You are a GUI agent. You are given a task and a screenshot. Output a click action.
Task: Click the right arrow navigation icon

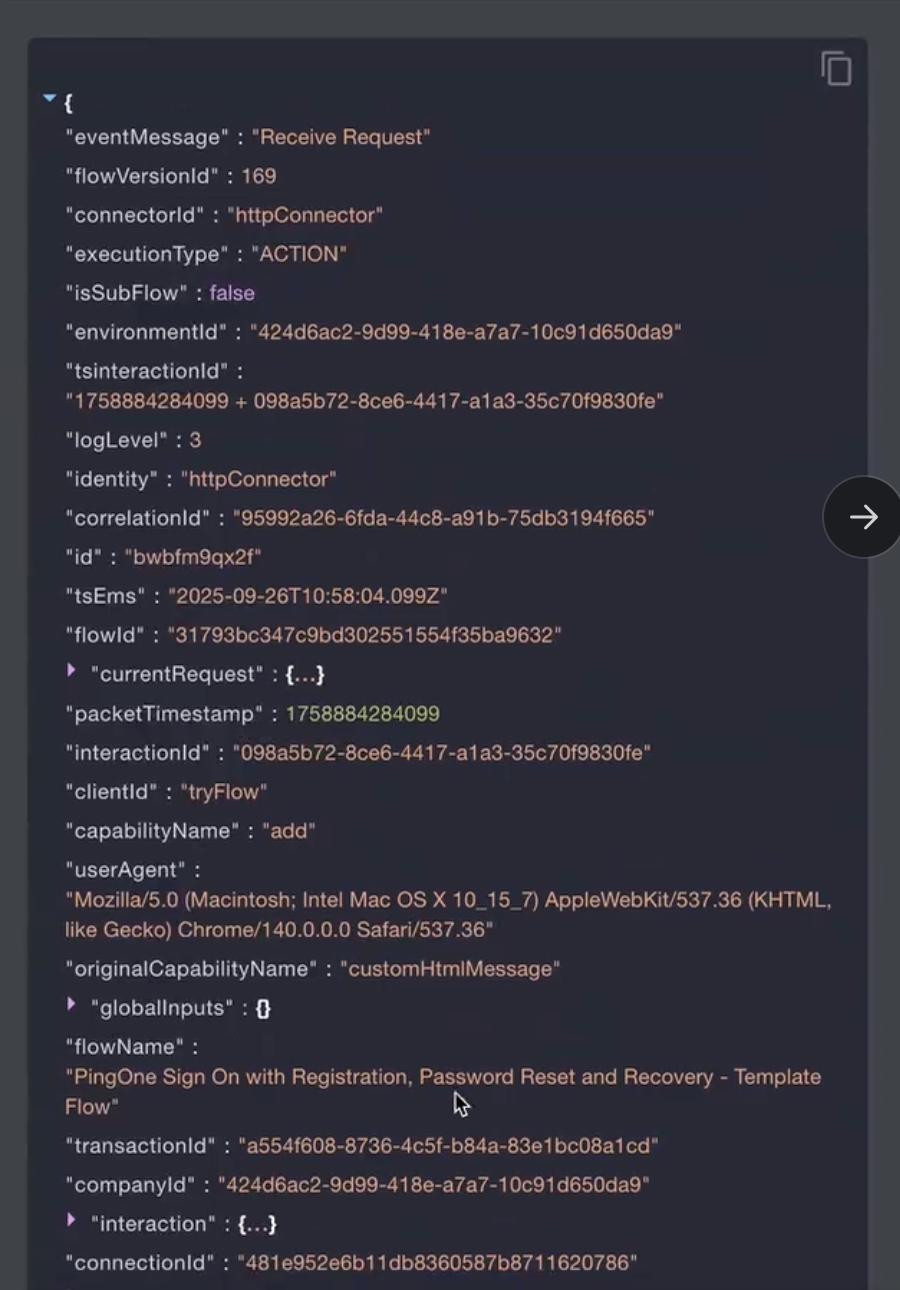pyautogui.click(x=861, y=517)
